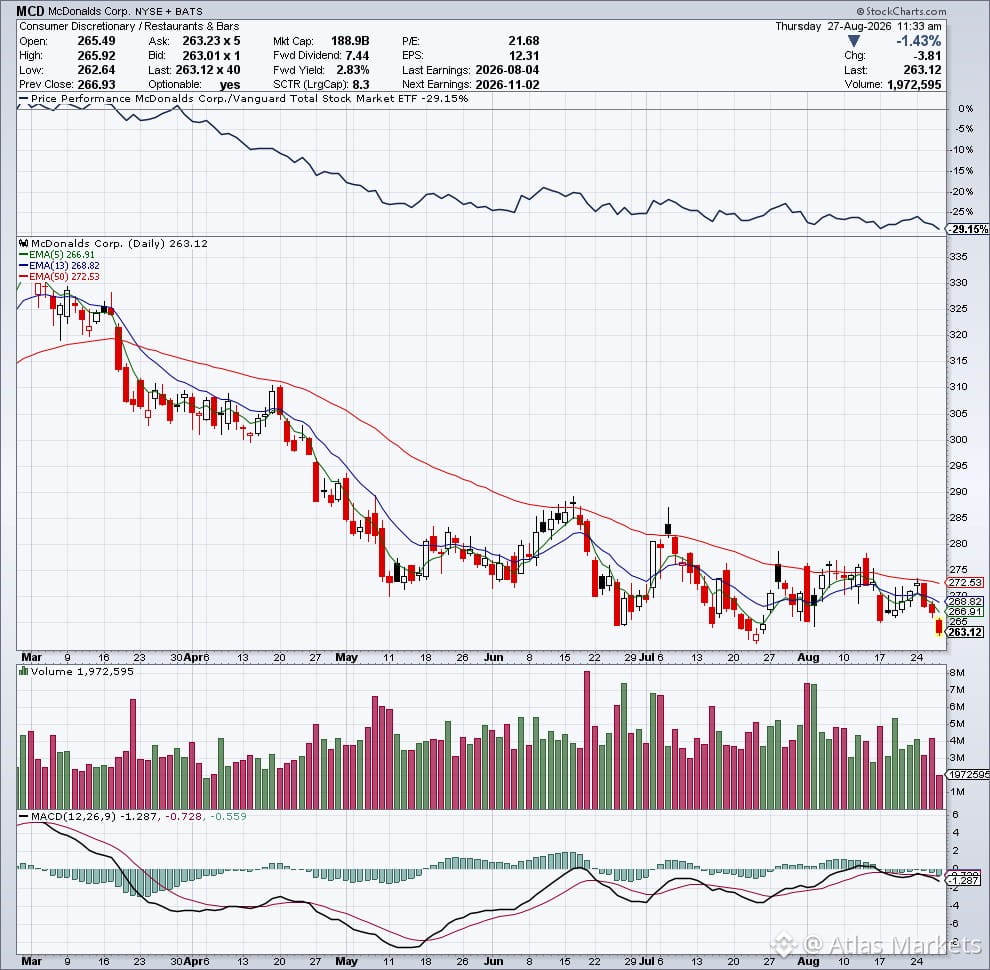This screenshot has width=990, height=970.
Task: Click the SCTR (LrgCap) value 8.3
Action: (x=360, y=84)
